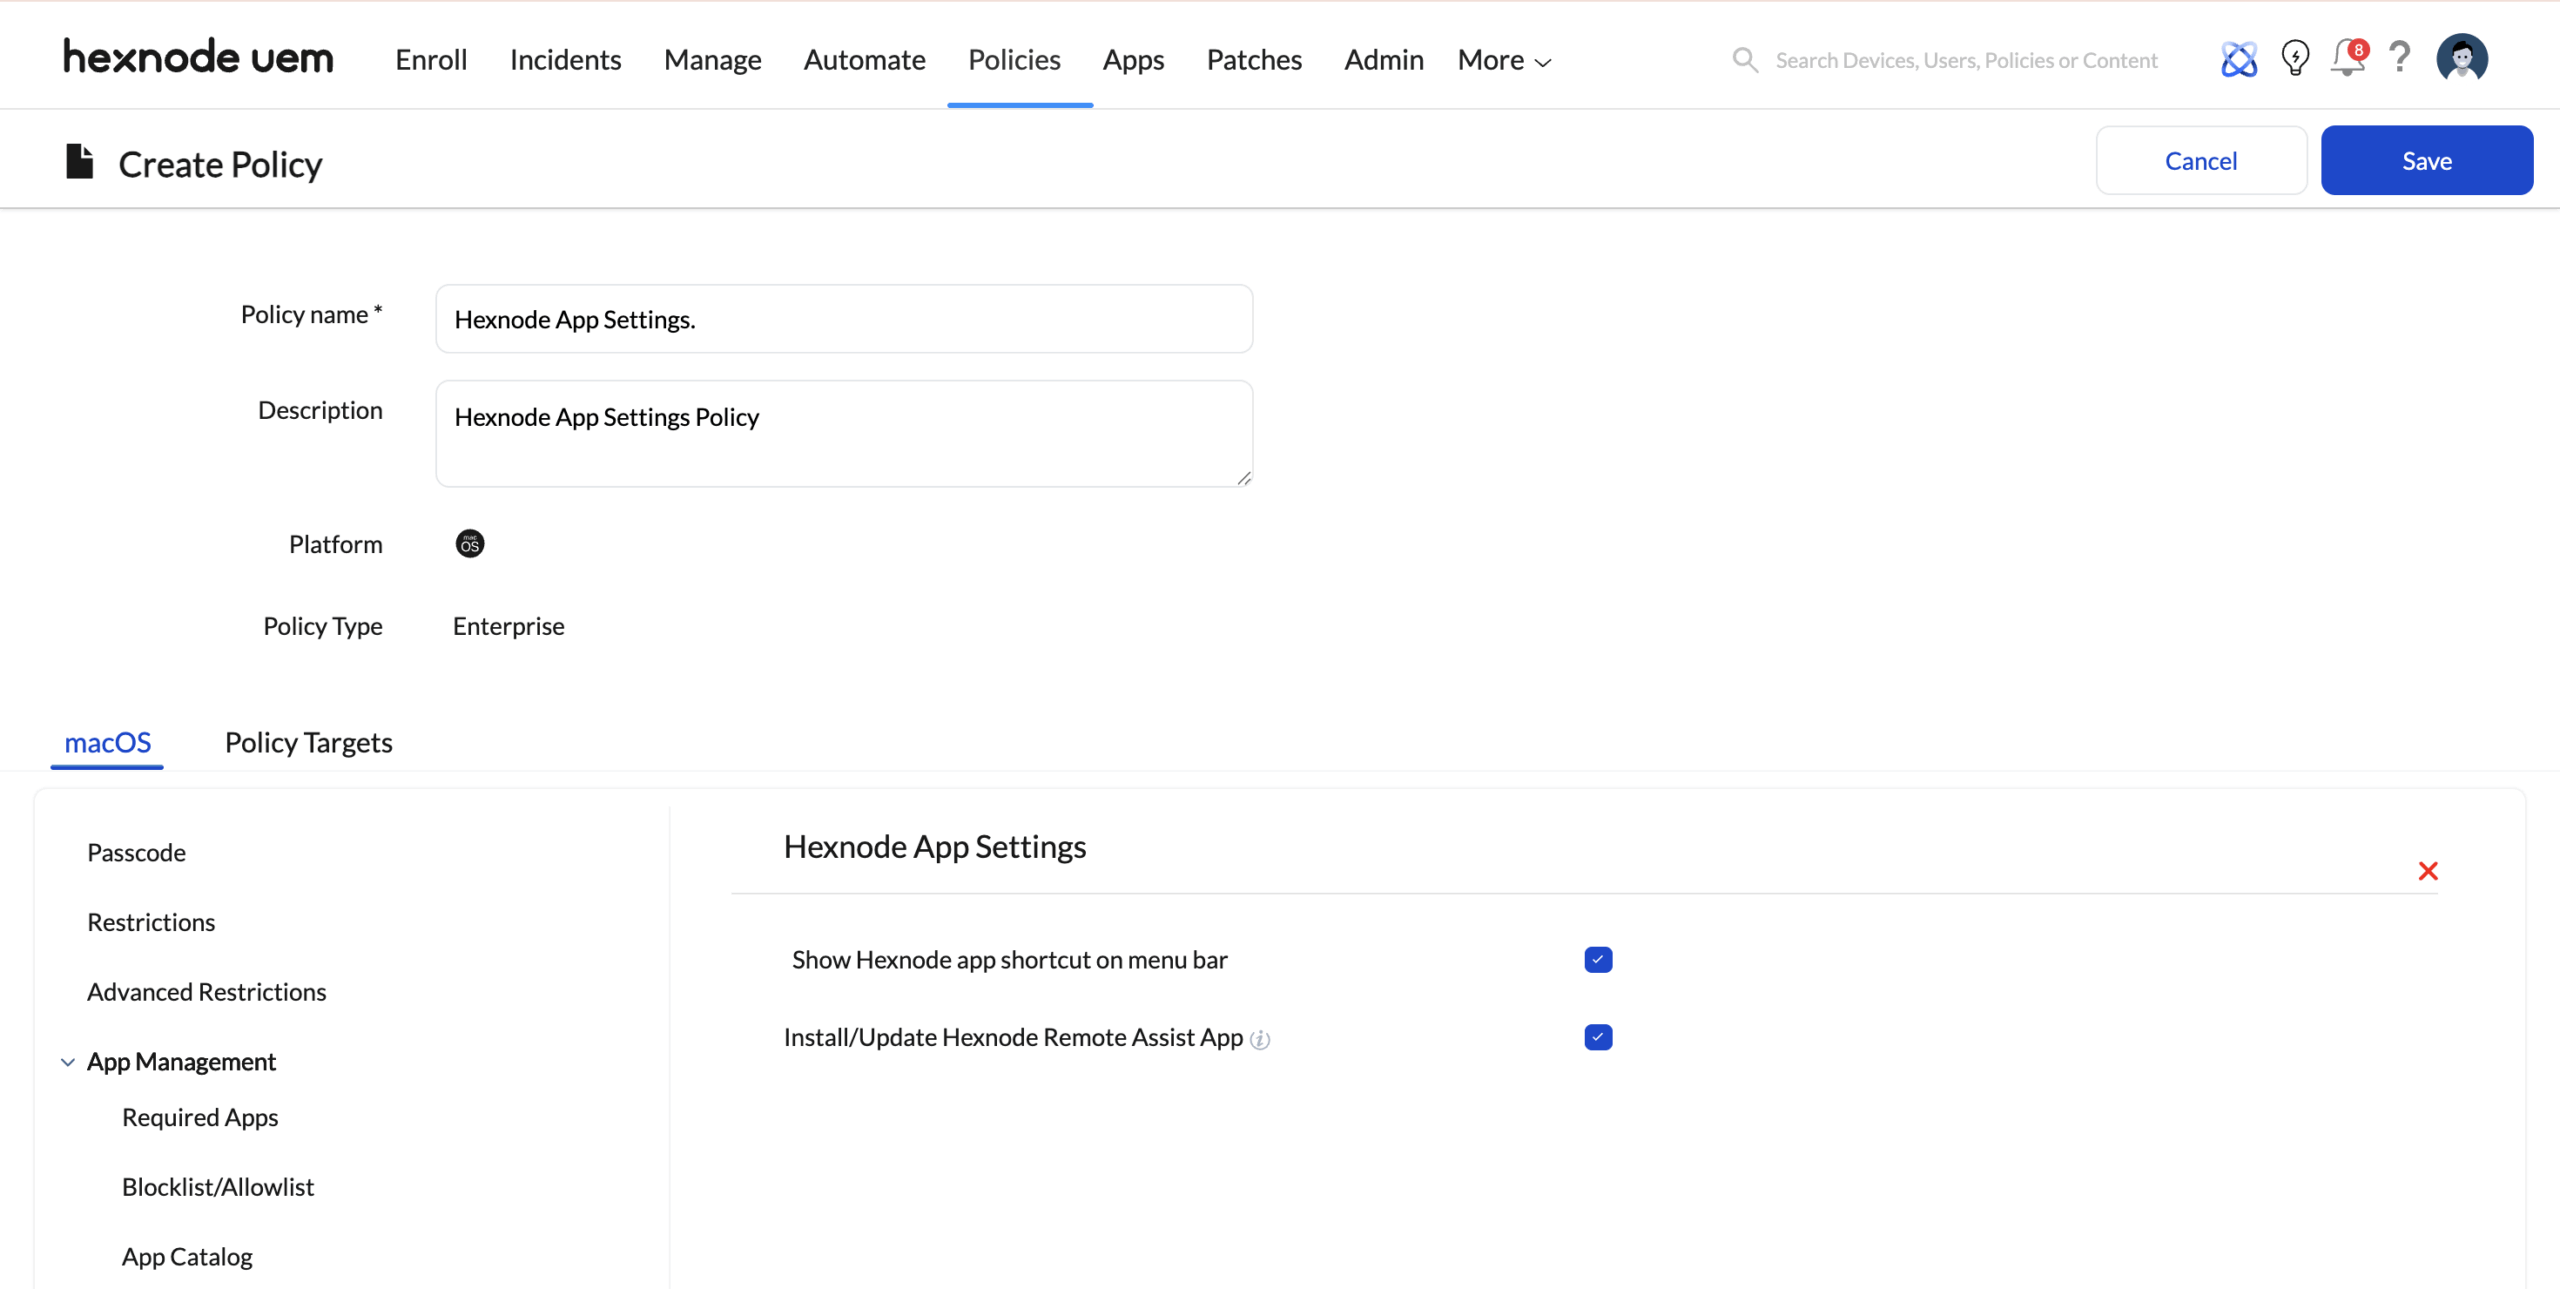Click the search magnifier icon

tap(1745, 60)
